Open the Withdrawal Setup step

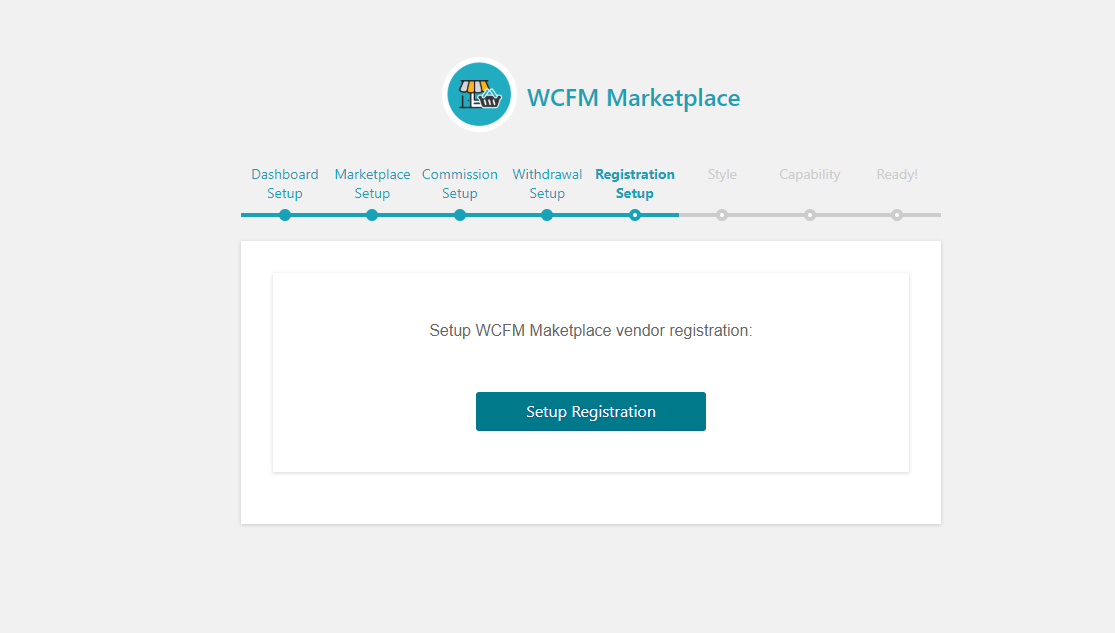(x=547, y=183)
